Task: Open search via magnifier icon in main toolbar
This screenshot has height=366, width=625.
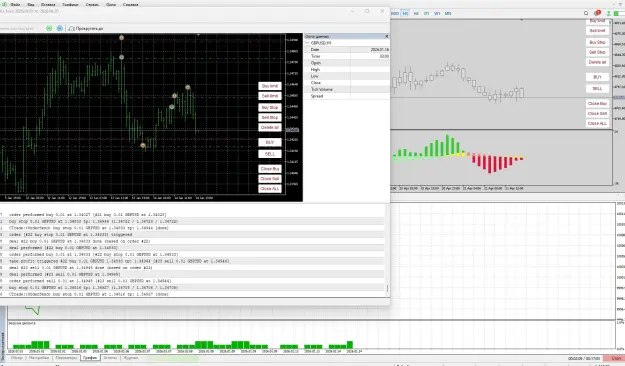Action: click(586, 14)
